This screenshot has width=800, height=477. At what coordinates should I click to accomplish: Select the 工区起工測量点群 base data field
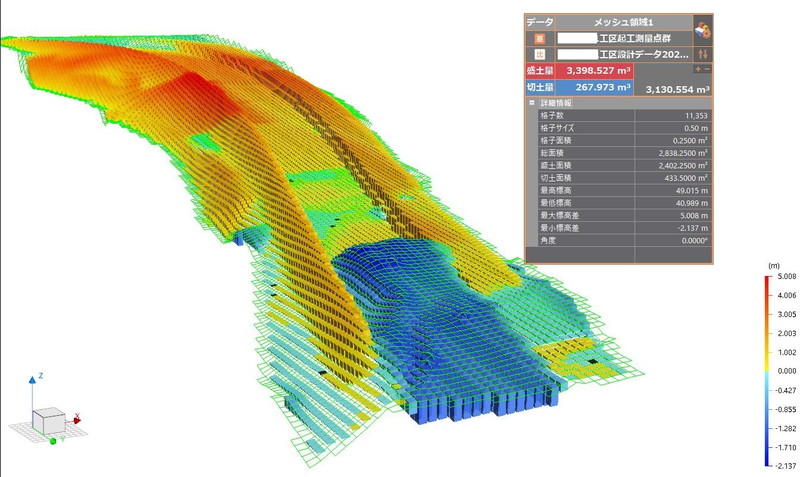620,38
